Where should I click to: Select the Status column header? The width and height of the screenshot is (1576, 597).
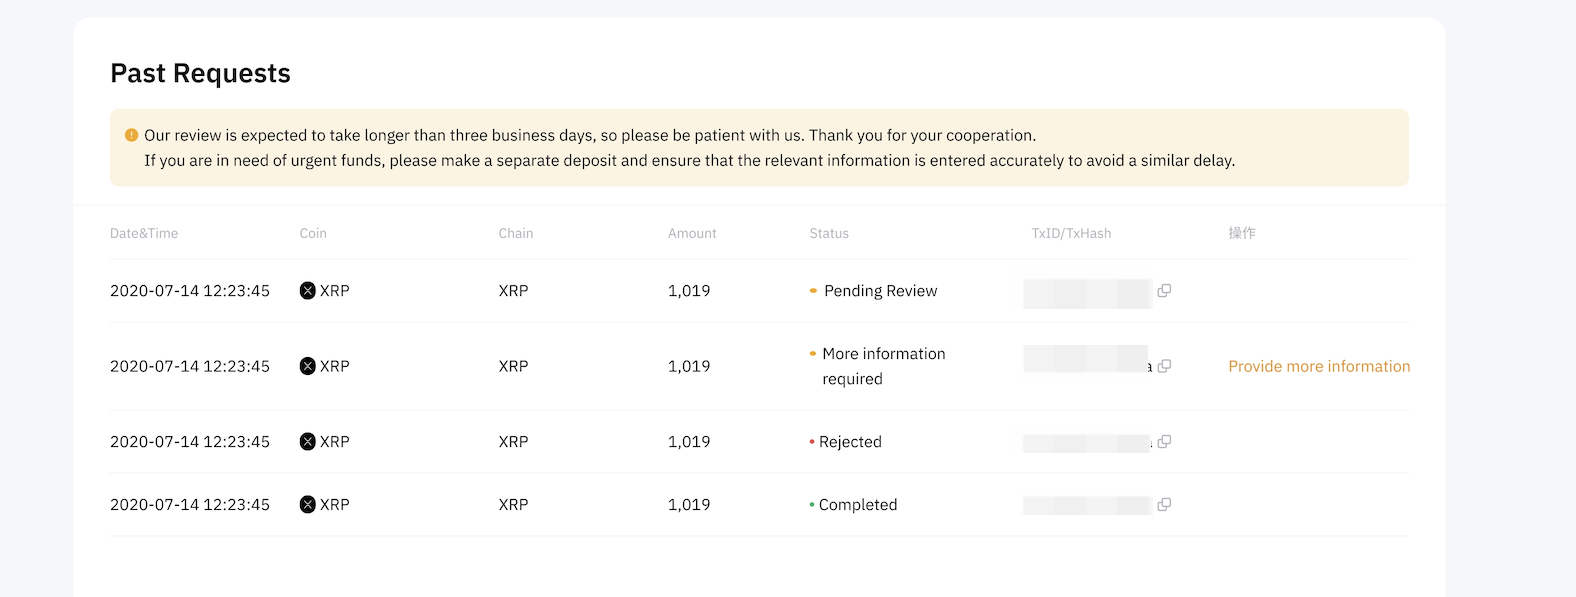click(x=829, y=233)
